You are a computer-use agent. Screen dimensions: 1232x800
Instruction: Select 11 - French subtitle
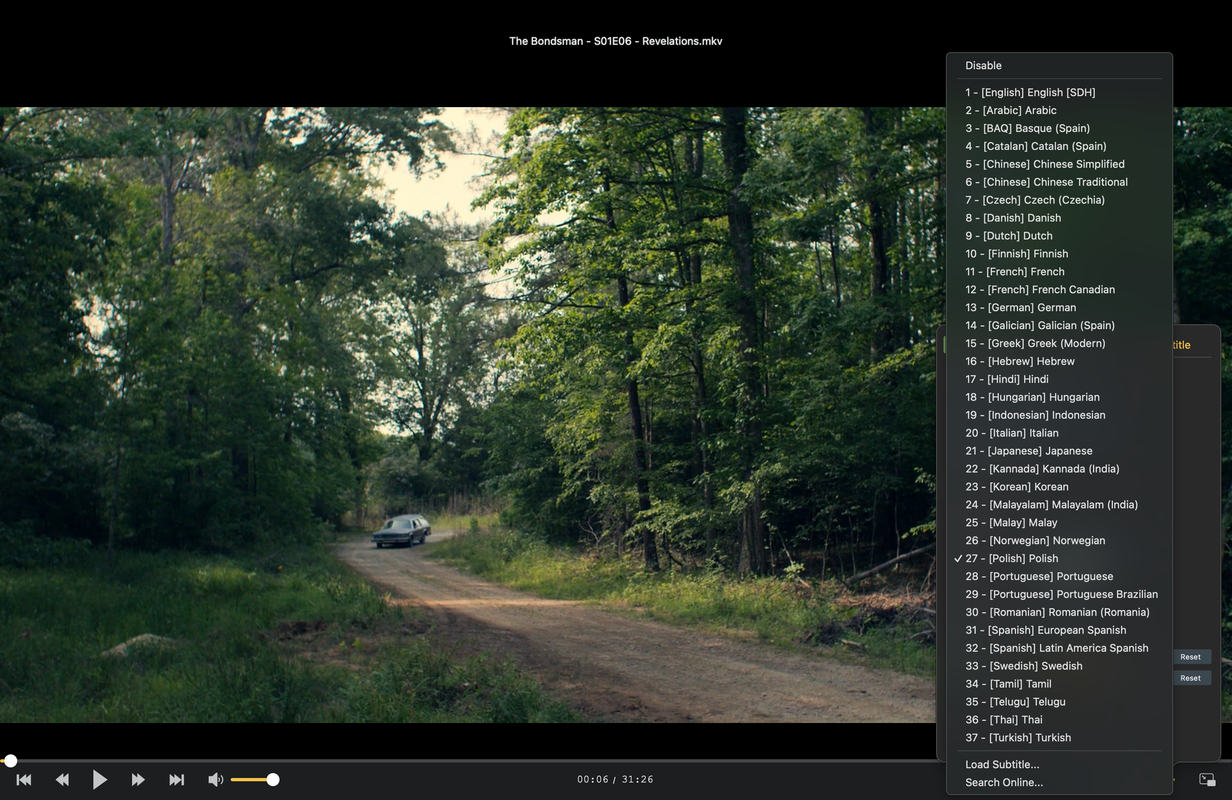pyautogui.click(x=1059, y=273)
